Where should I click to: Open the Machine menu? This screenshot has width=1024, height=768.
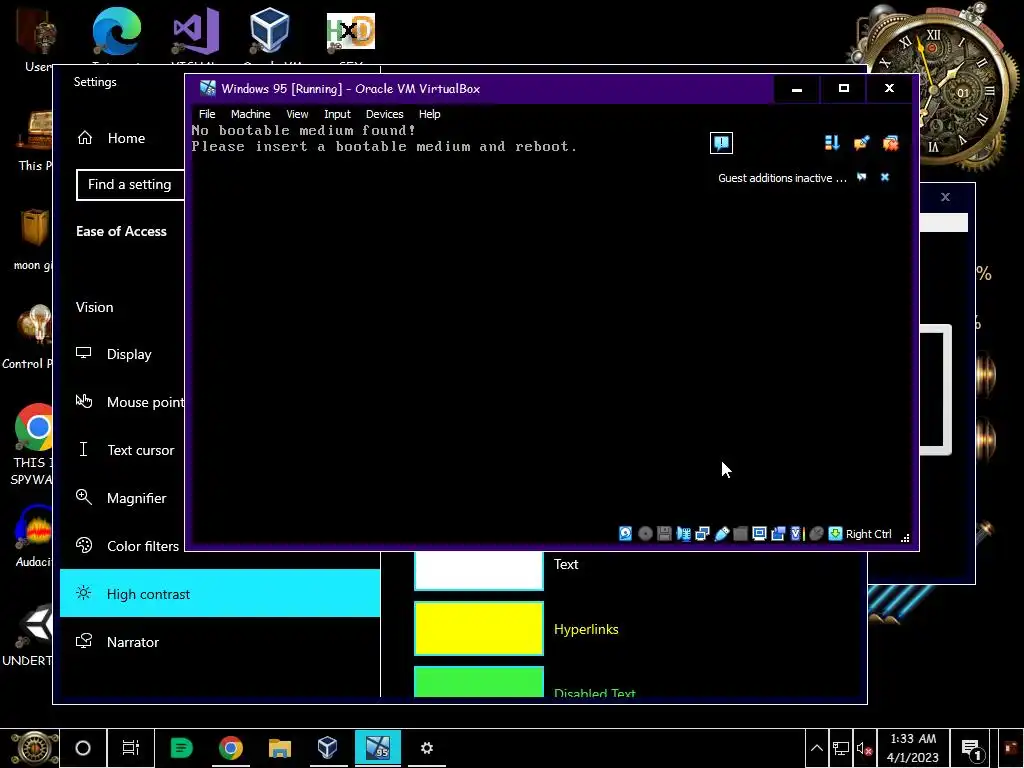(x=250, y=114)
